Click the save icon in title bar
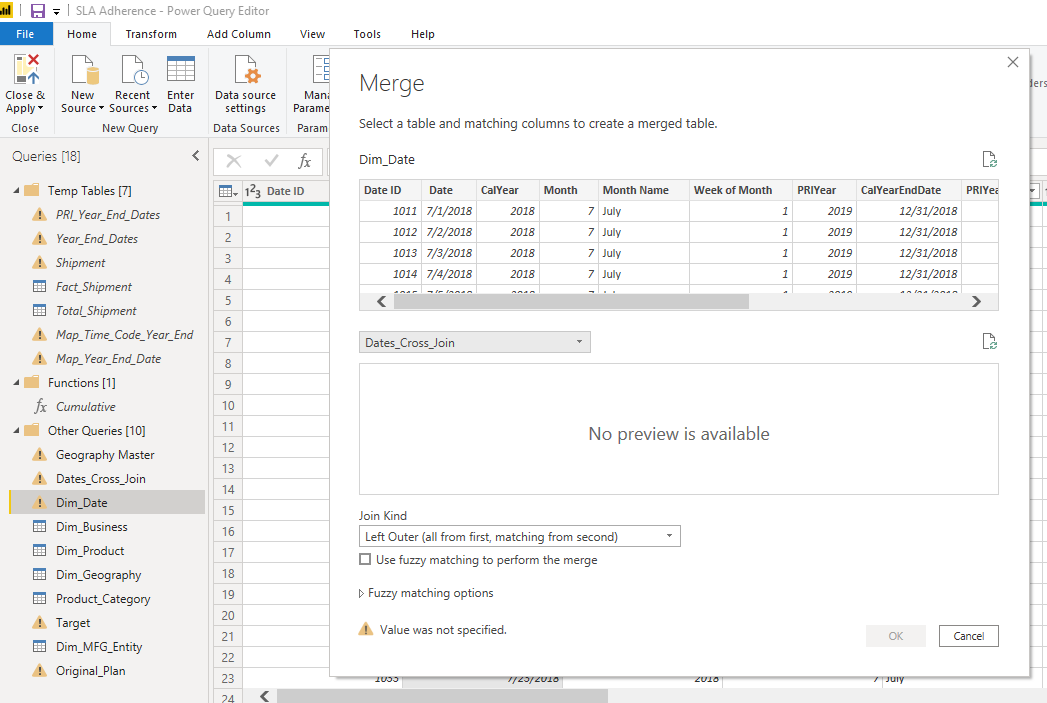 38,11
